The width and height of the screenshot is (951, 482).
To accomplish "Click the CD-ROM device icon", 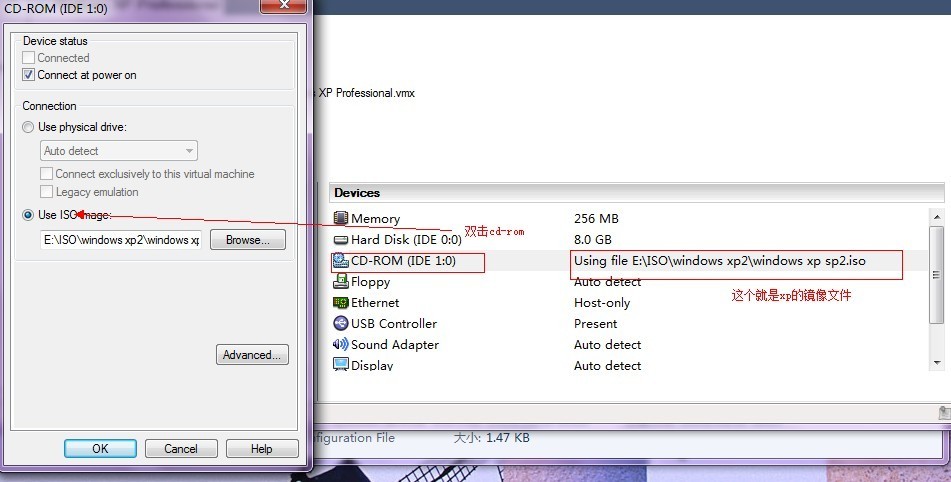I will pos(340,261).
